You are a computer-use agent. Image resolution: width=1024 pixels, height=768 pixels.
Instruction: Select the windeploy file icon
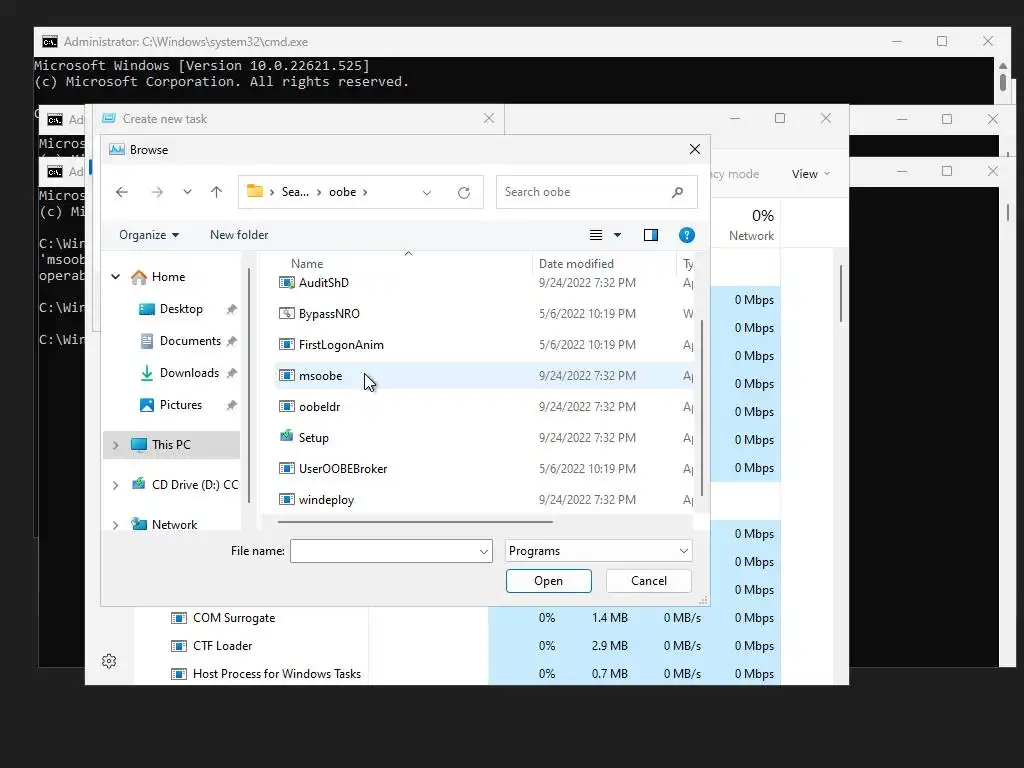click(286, 500)
